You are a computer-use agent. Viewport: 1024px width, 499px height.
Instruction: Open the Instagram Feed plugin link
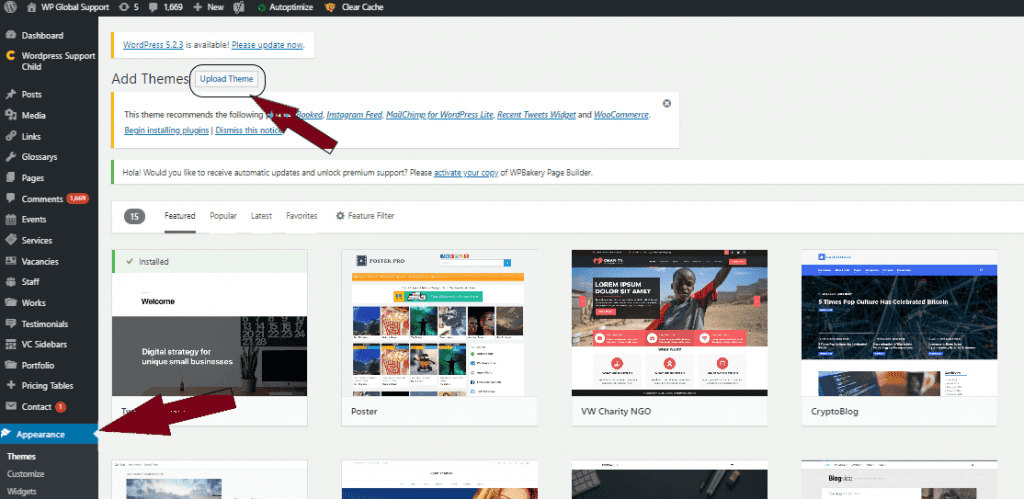tap(354, 114)
